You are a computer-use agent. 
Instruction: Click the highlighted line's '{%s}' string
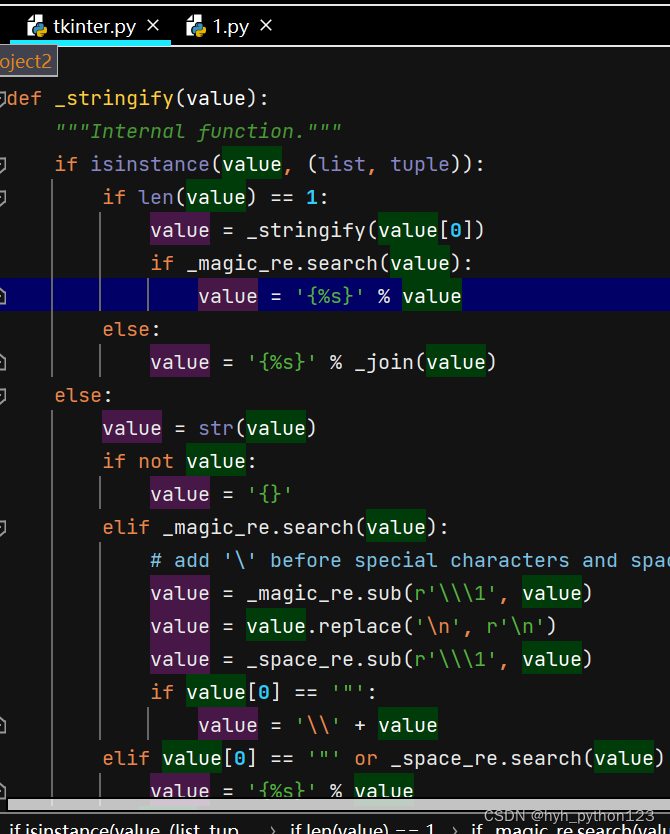point(330,296)
